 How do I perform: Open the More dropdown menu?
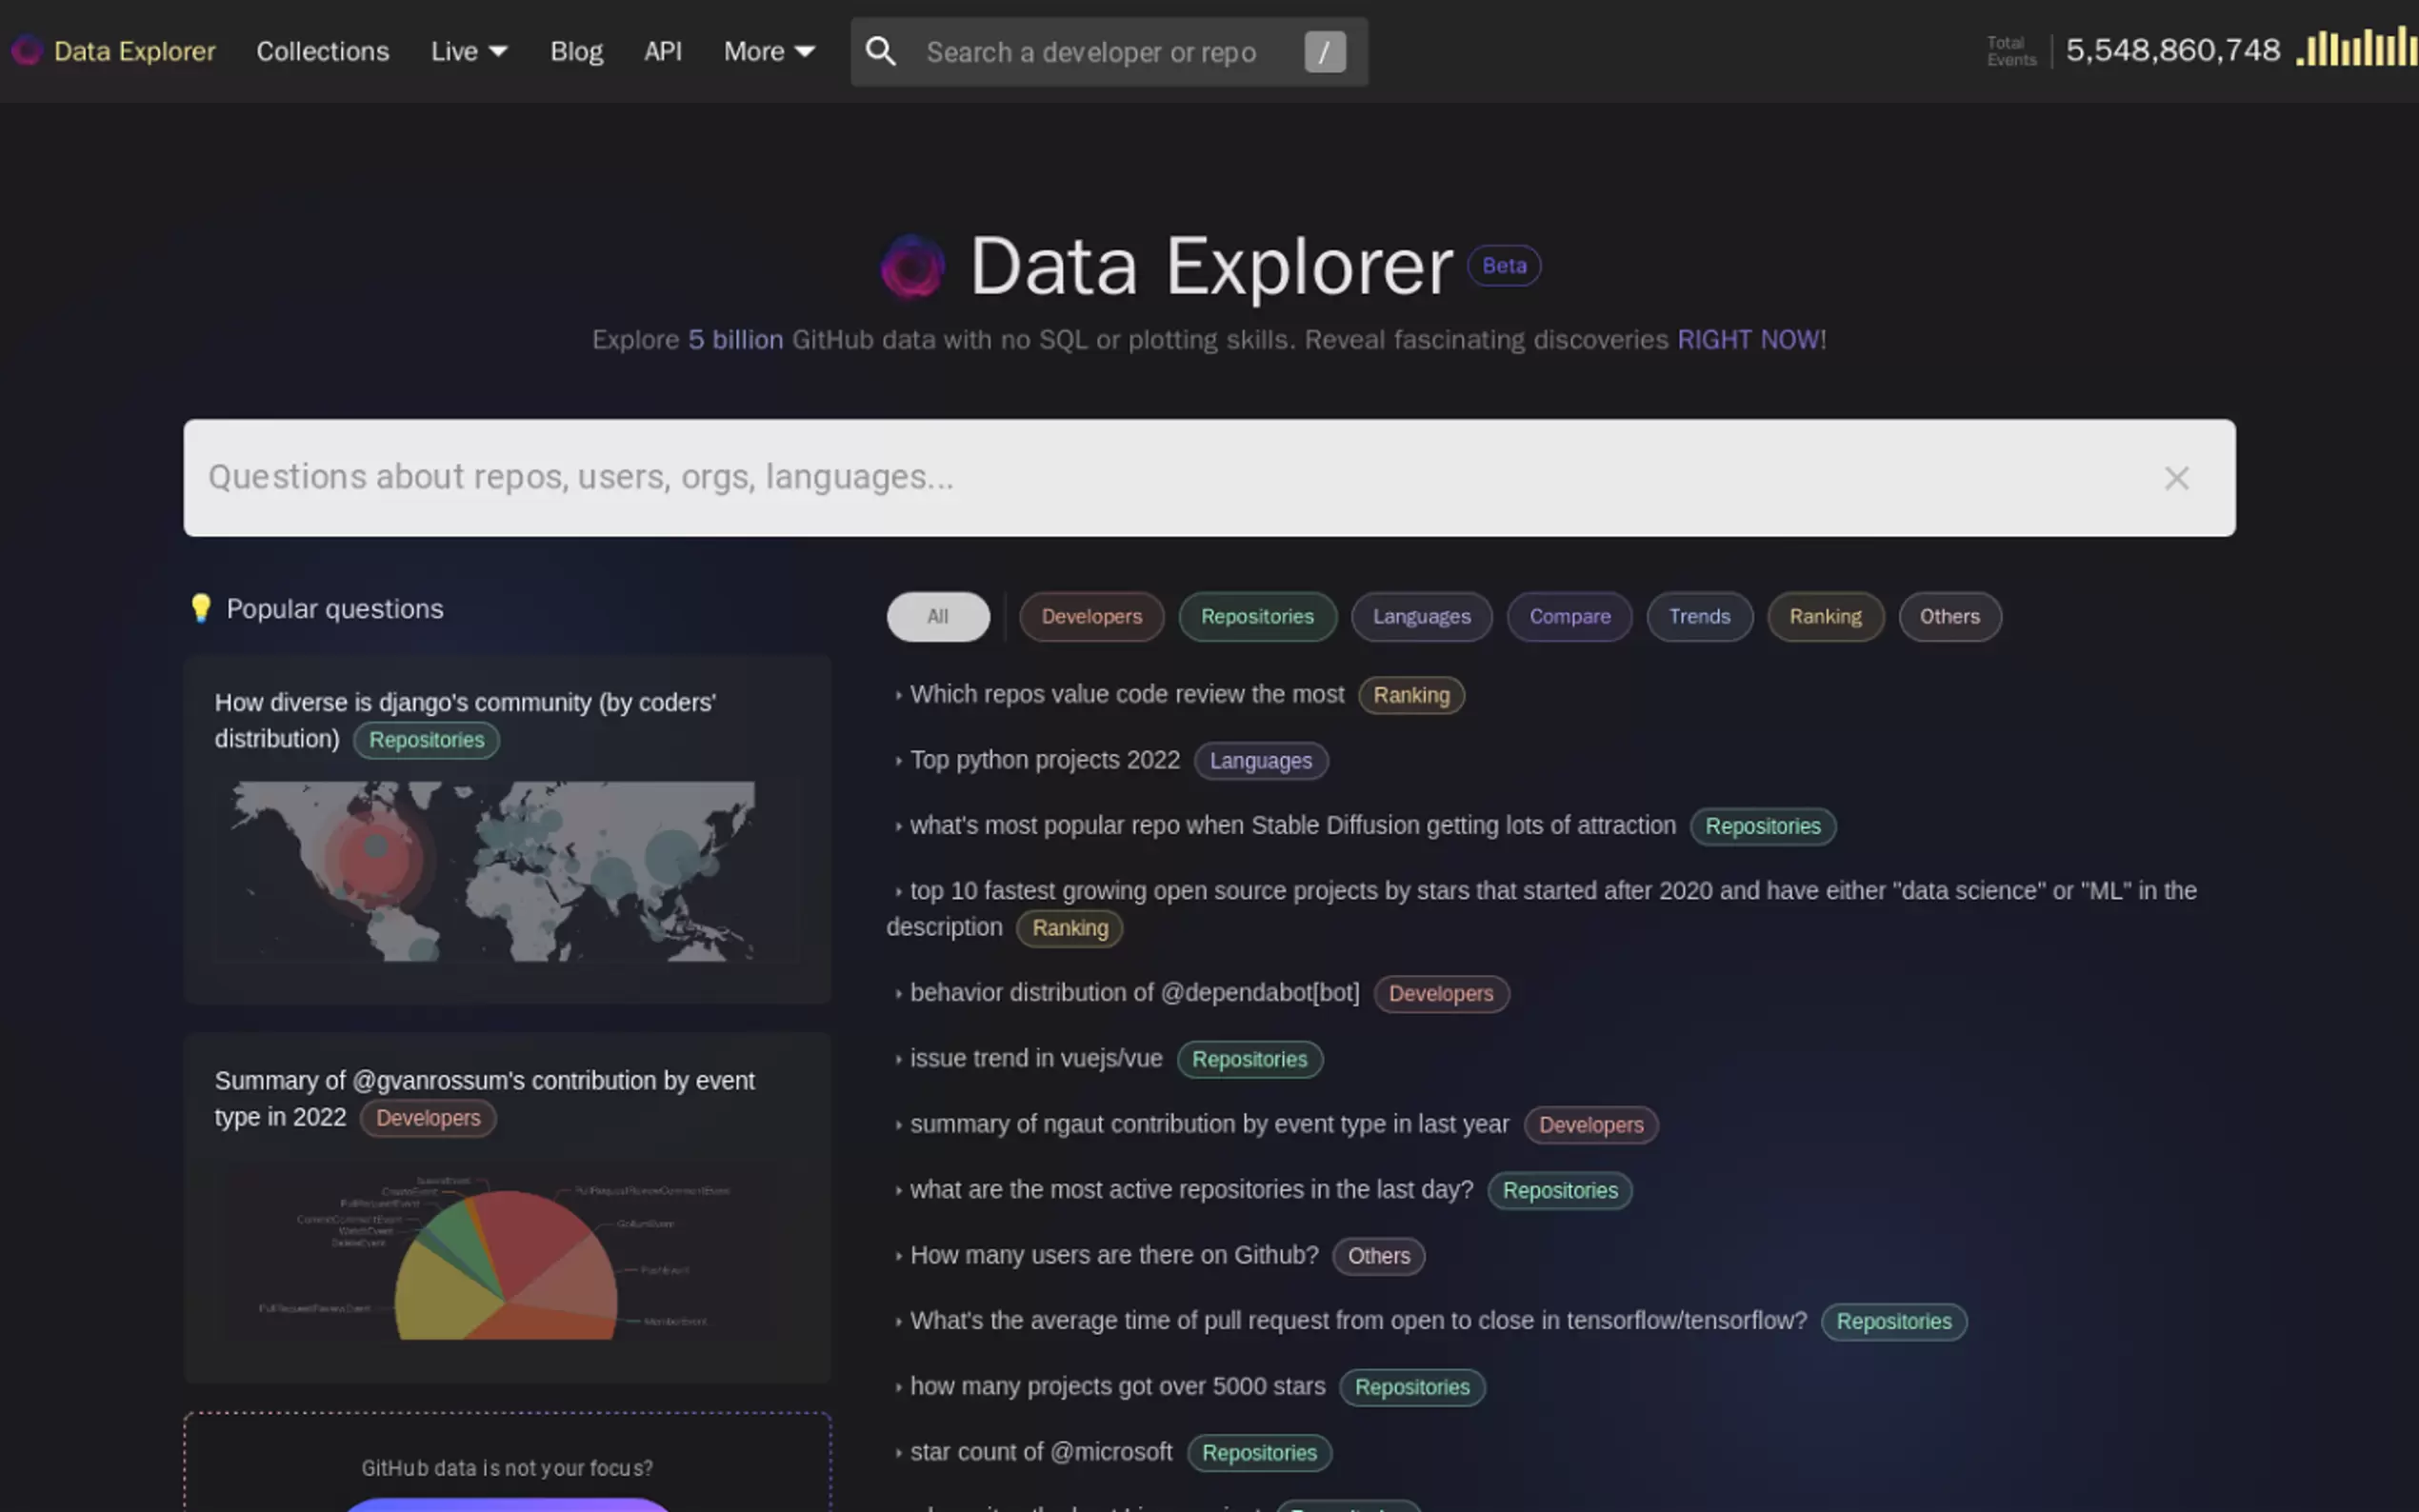[x=769, y=50]
